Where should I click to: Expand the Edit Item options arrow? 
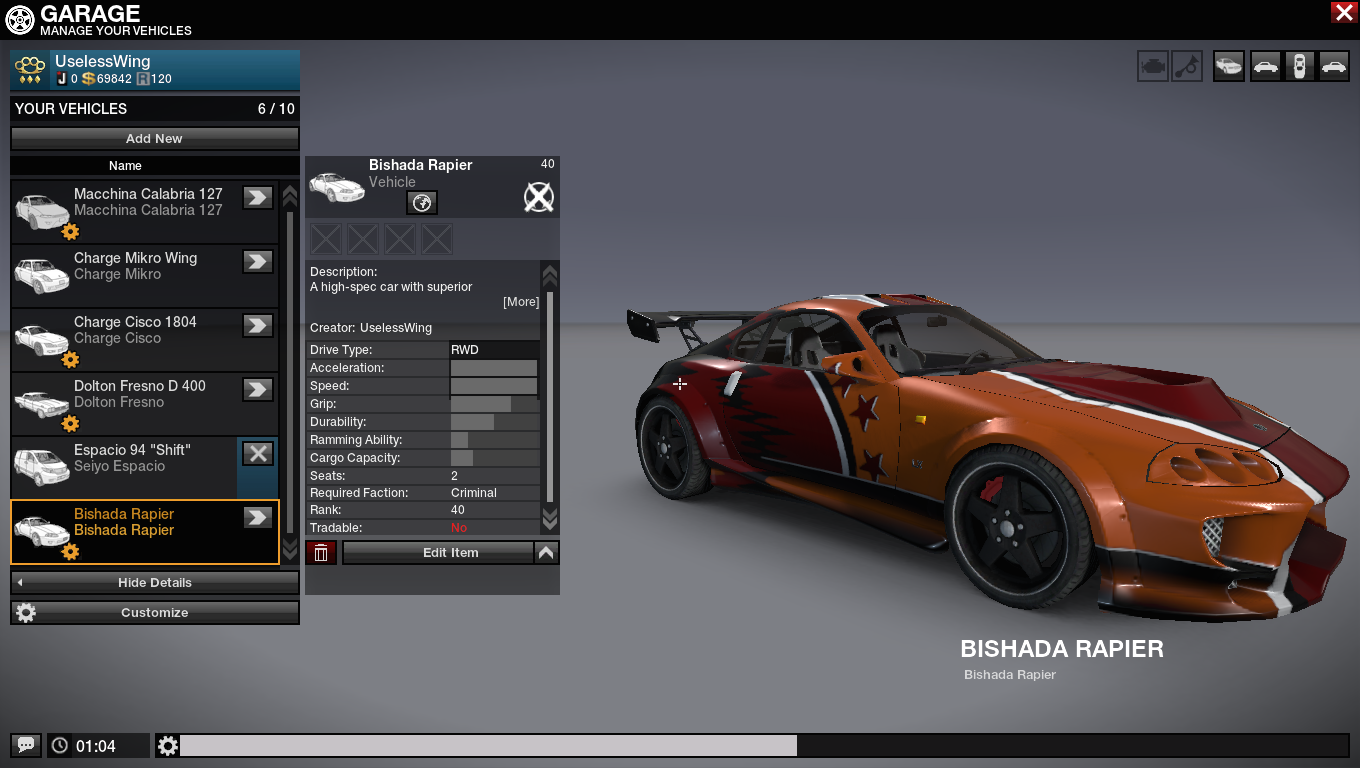click(x=546, y=553)
